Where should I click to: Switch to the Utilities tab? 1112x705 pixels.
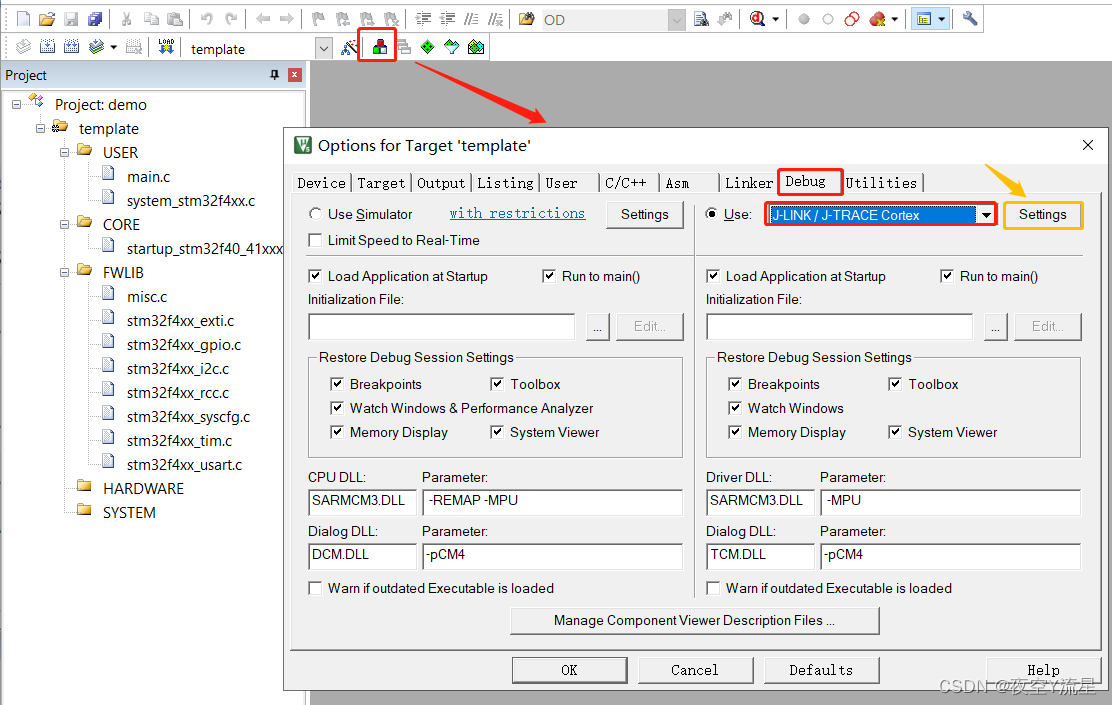coord(882,183)
